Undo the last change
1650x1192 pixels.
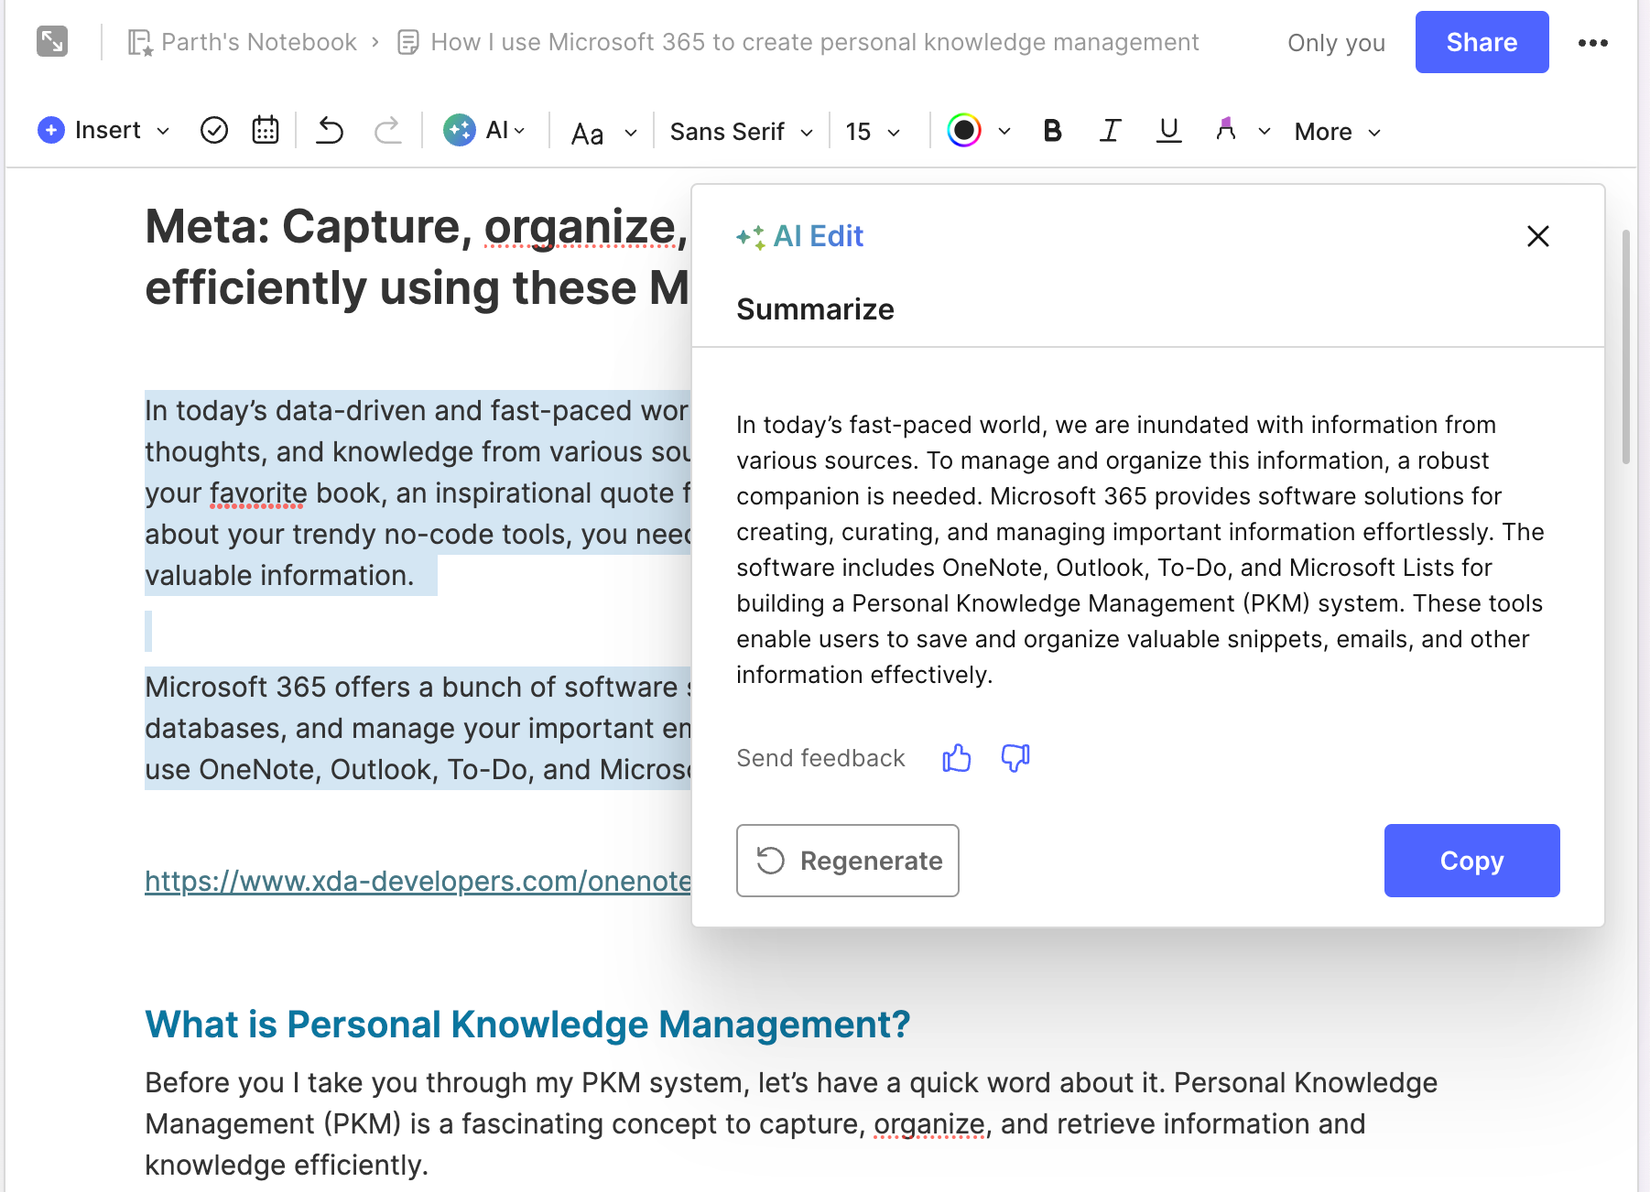[x=330, y=130]
